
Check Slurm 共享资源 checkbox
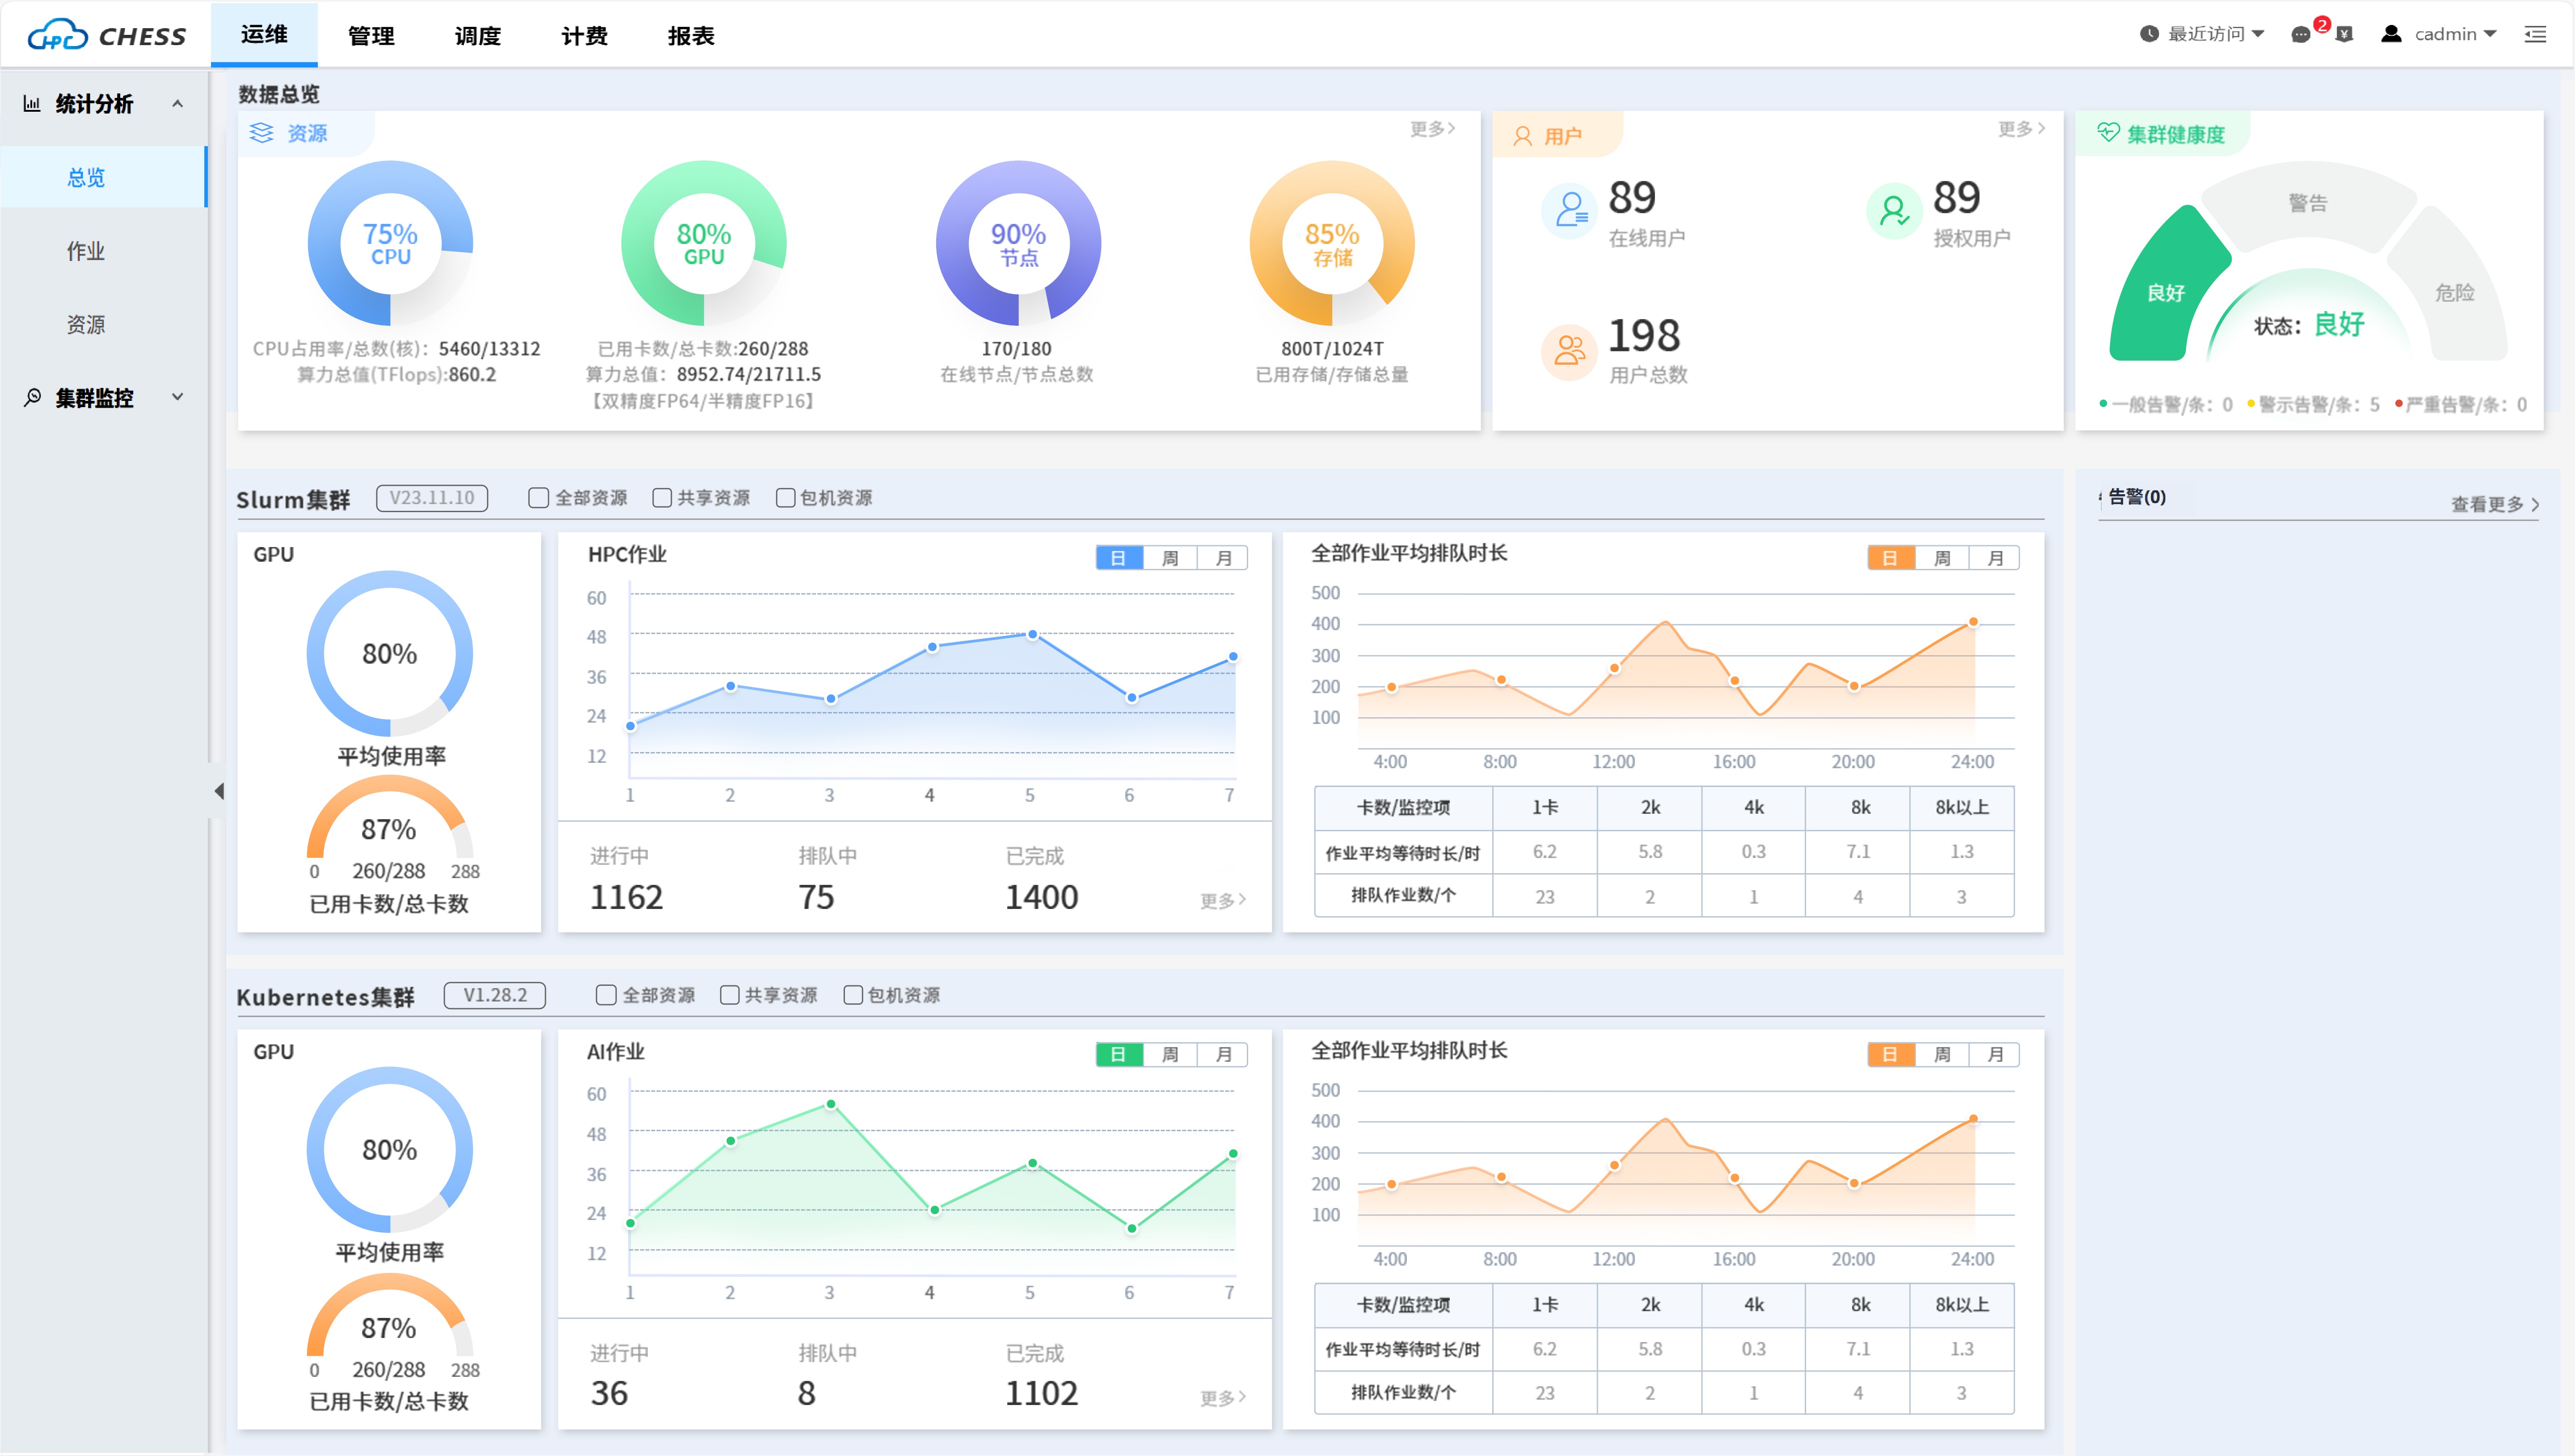click(x=661, y=498)
